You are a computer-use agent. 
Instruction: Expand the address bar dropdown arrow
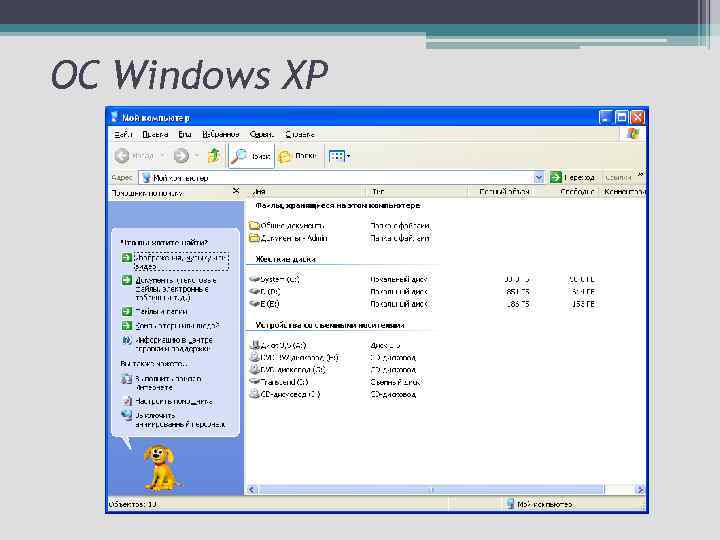539,177
